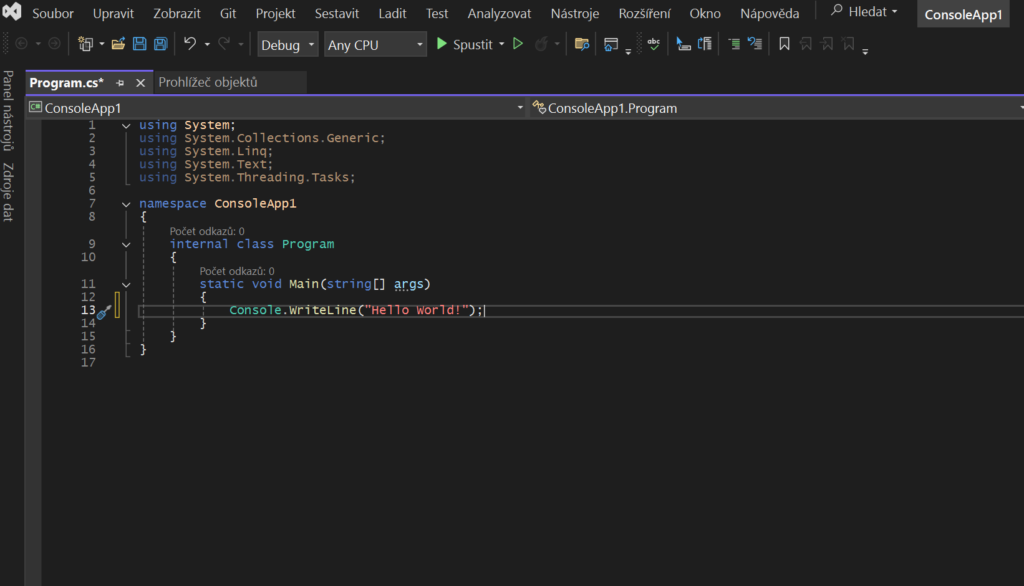Open the Sestavit menu
1024x586 pixels.
337,14
